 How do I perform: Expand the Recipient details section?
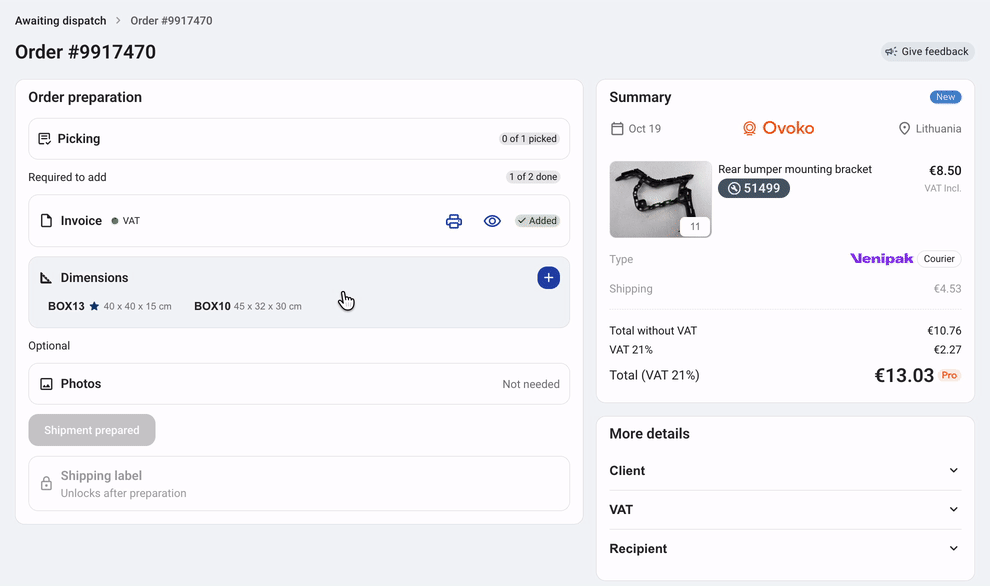click(785, 549)
